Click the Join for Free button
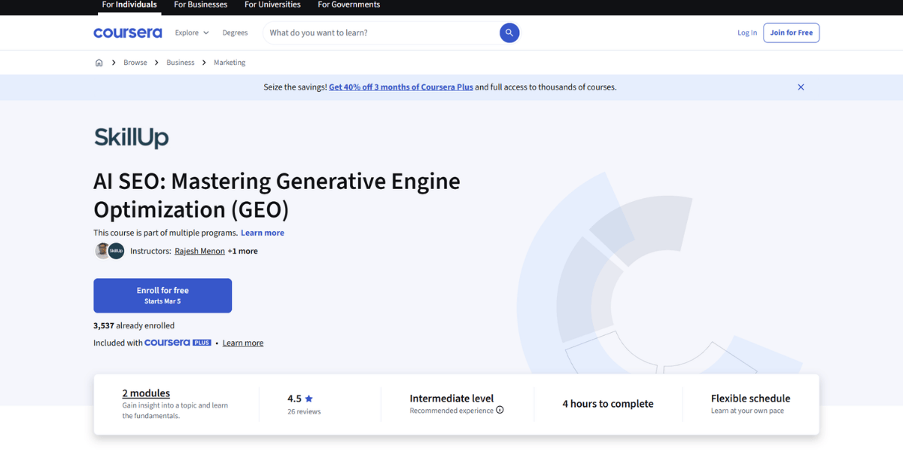Screen dimensions: 904x452 (x=791, y=33)
